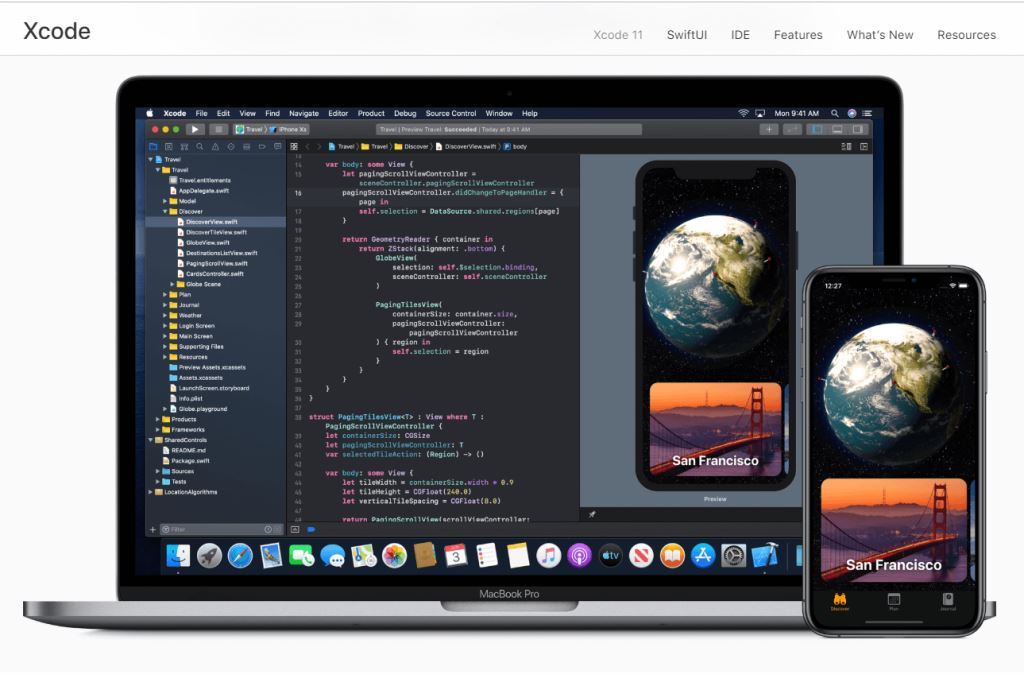Viewport: 1024px width, 686px height.
Task: Click the pin preview icon below canvas
Action: coord(592,515)
